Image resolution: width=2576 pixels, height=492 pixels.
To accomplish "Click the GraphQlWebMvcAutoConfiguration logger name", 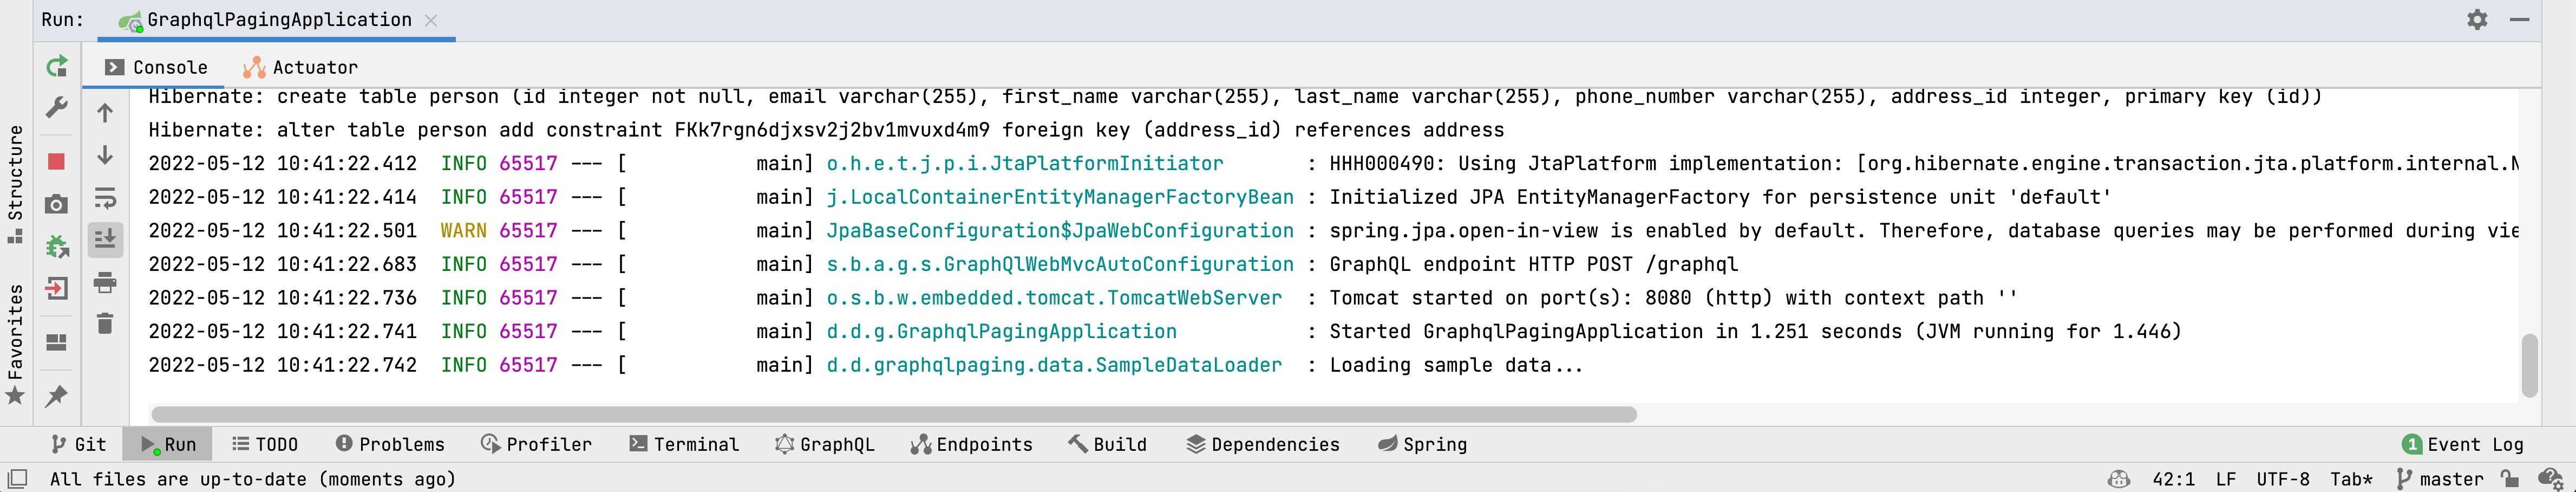I will coord(1060,264).
